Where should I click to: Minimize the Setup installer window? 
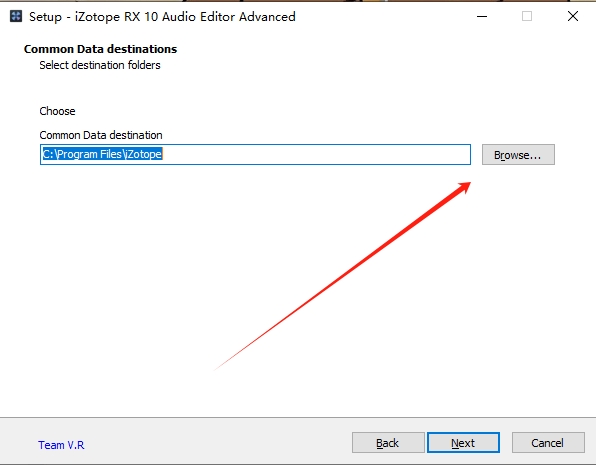(482, 16)
